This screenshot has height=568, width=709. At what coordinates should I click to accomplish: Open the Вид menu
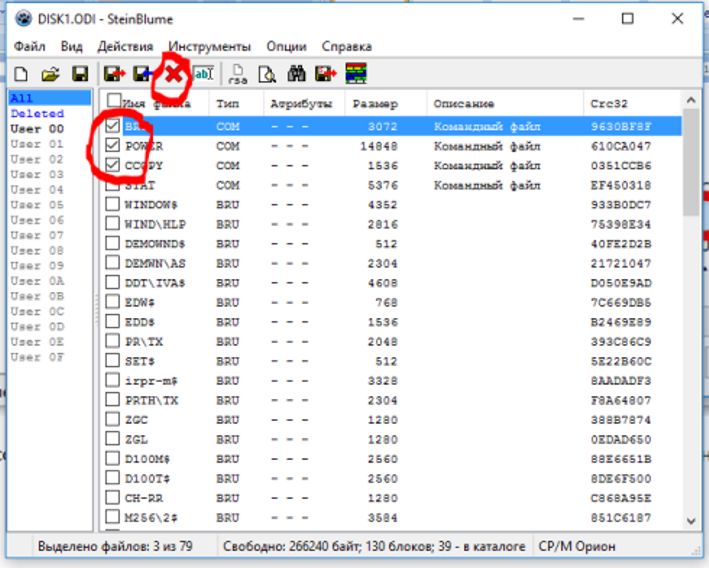pyautogui.click(x=71, y=46)
